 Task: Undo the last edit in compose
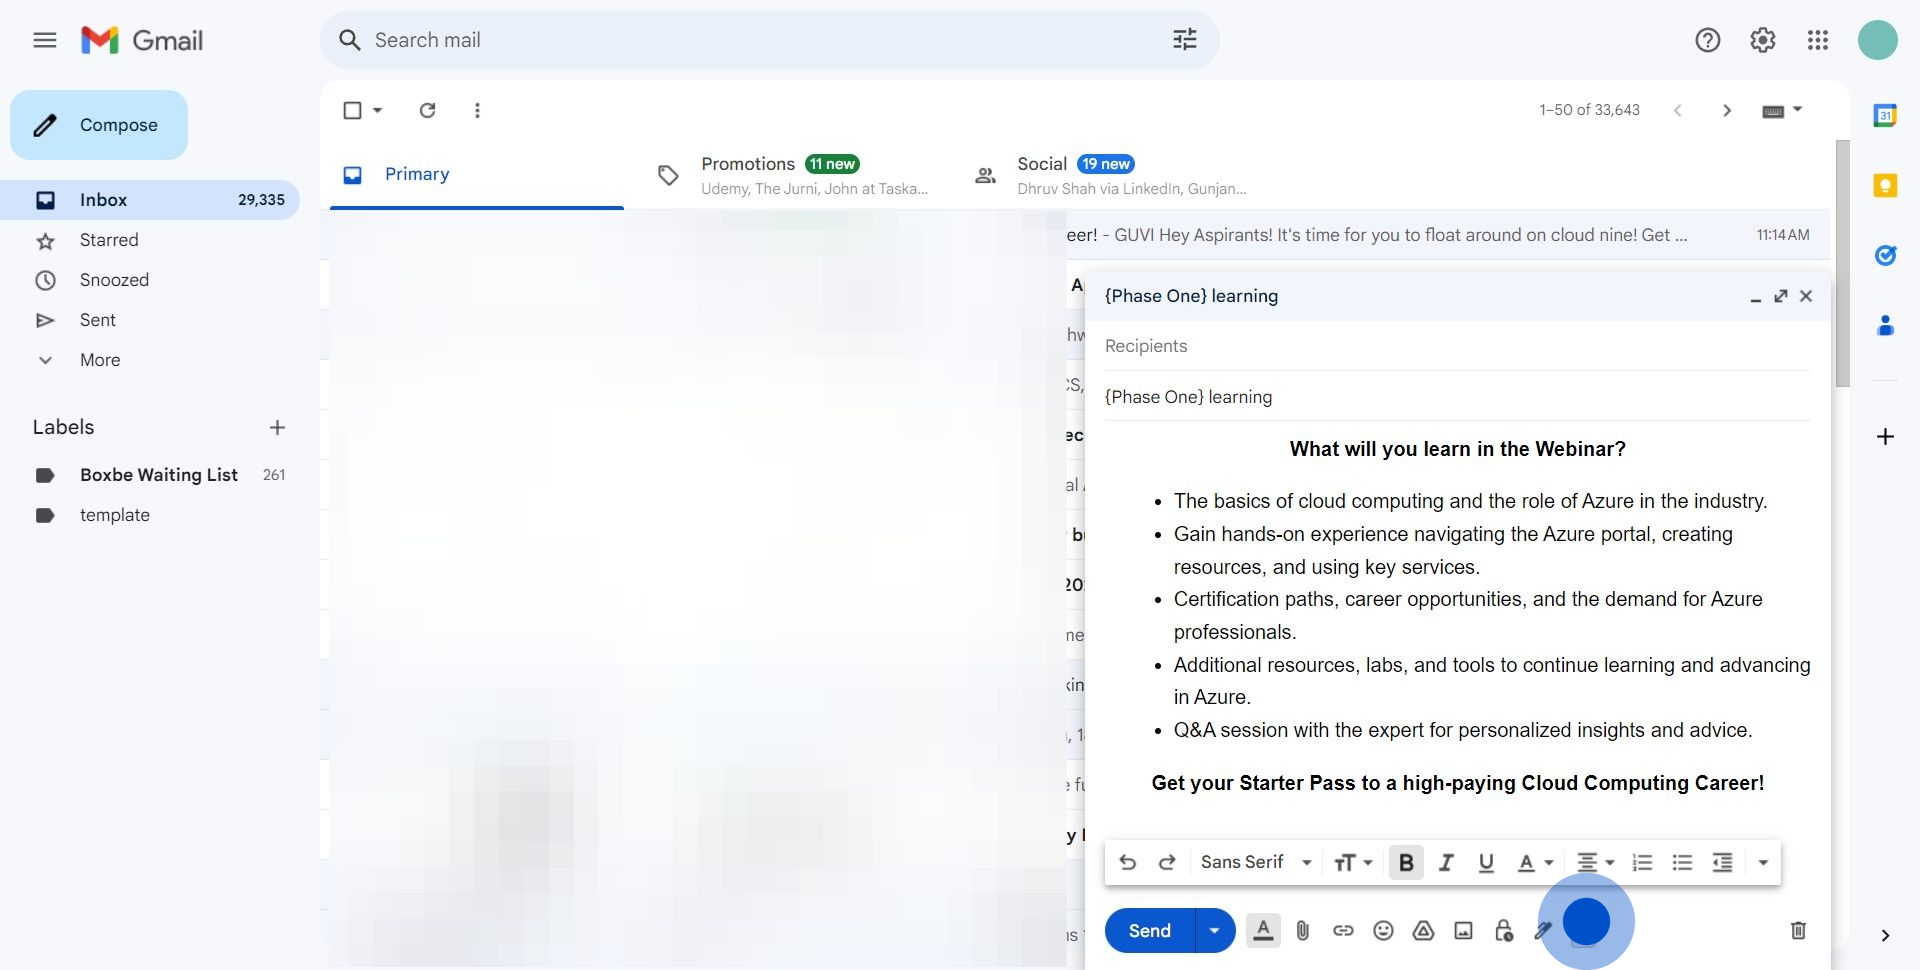point(1127,862)
